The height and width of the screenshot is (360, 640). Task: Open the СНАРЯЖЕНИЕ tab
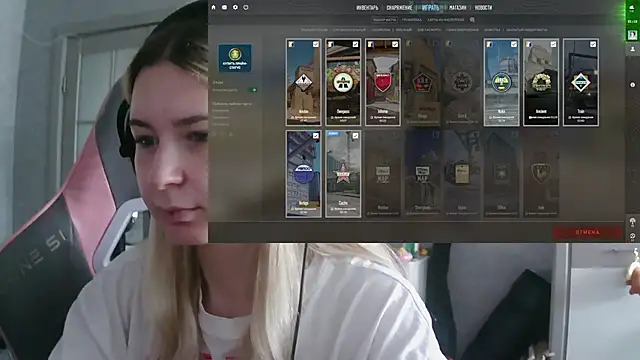pyautogui.click(x=399, y=7)
